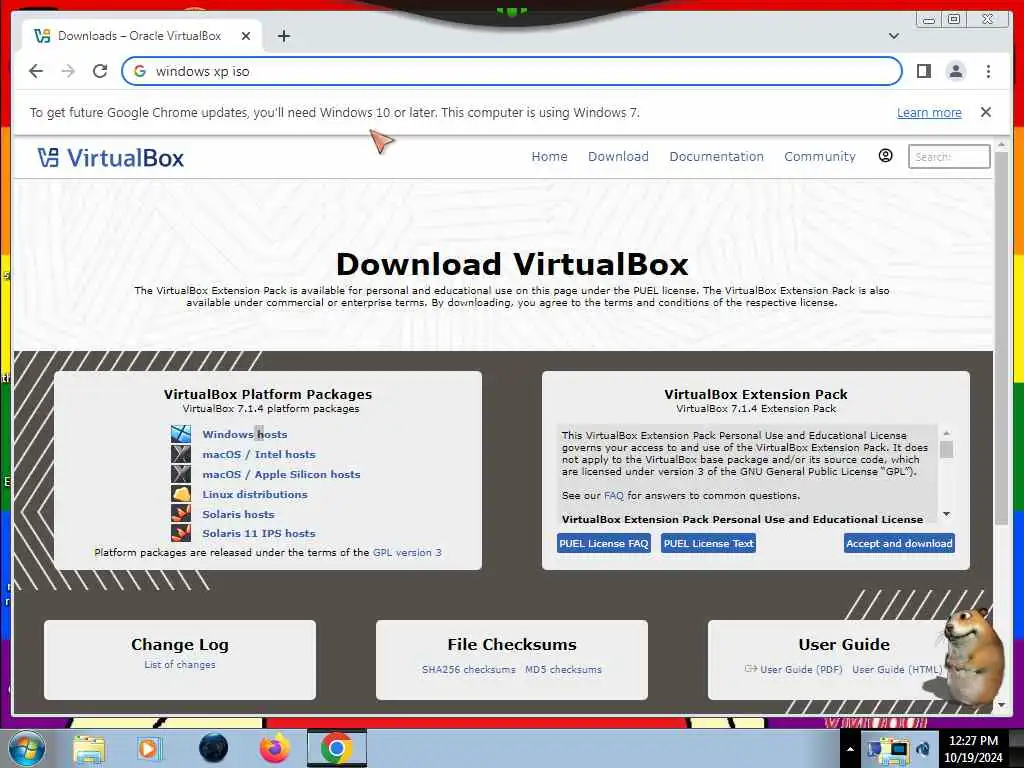Click the VirtualBox site Search field
This screenshot has height=768, width=1024.
[949, 157]
